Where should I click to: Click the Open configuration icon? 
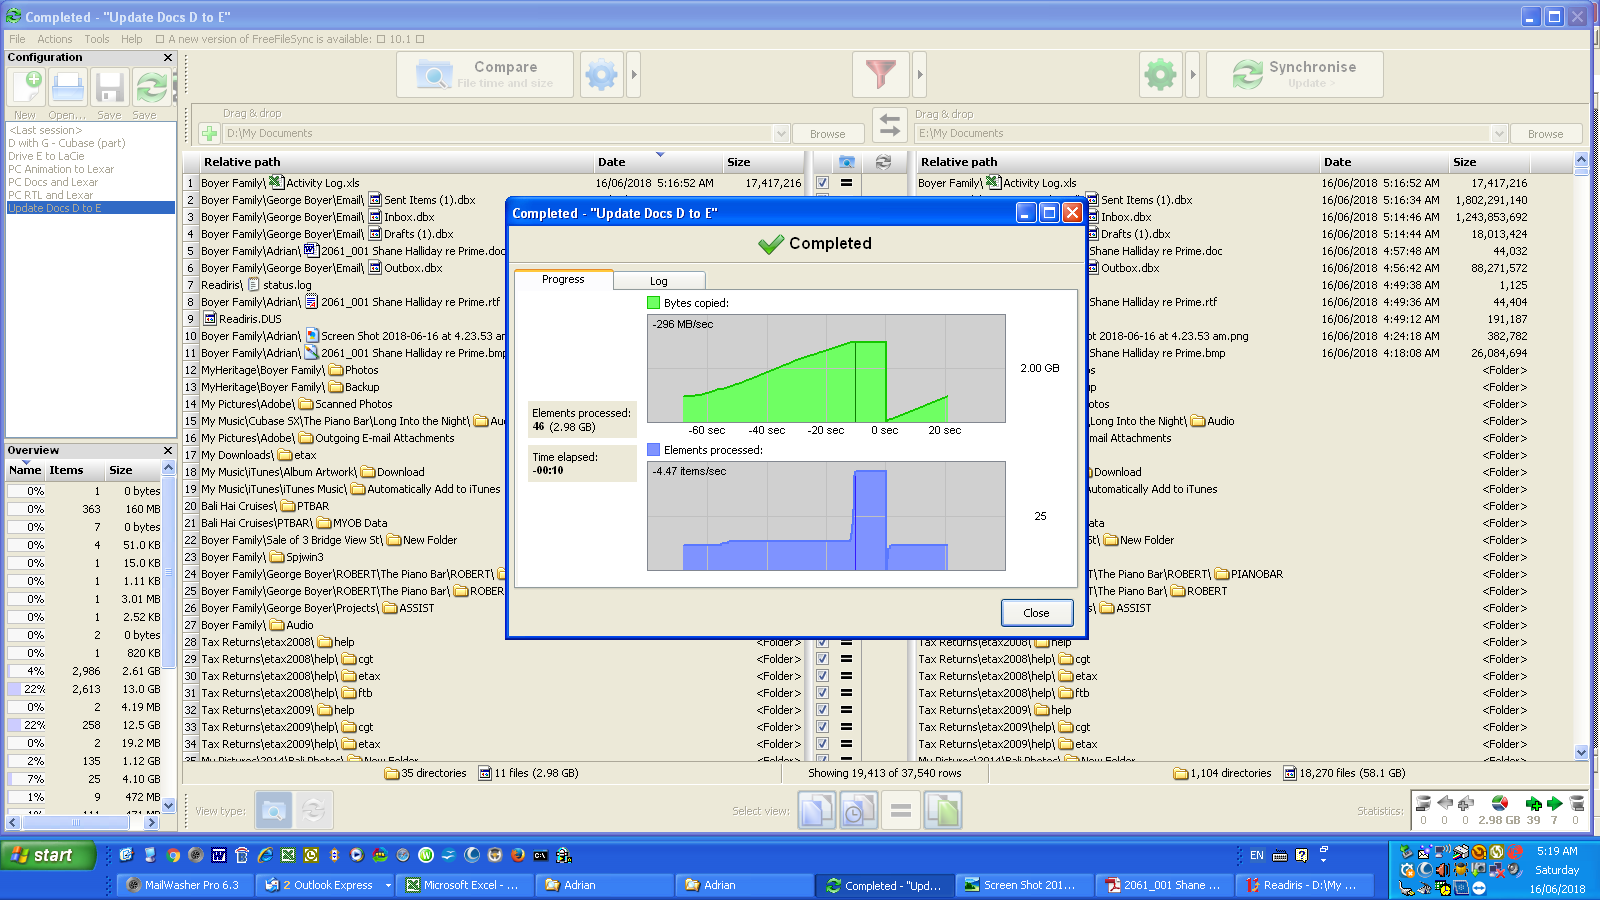68,88
